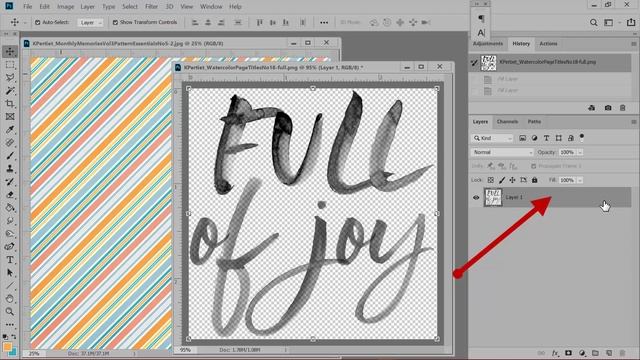Select the Line tool
This screenshot has width=640, height=360.
(10, 286)
